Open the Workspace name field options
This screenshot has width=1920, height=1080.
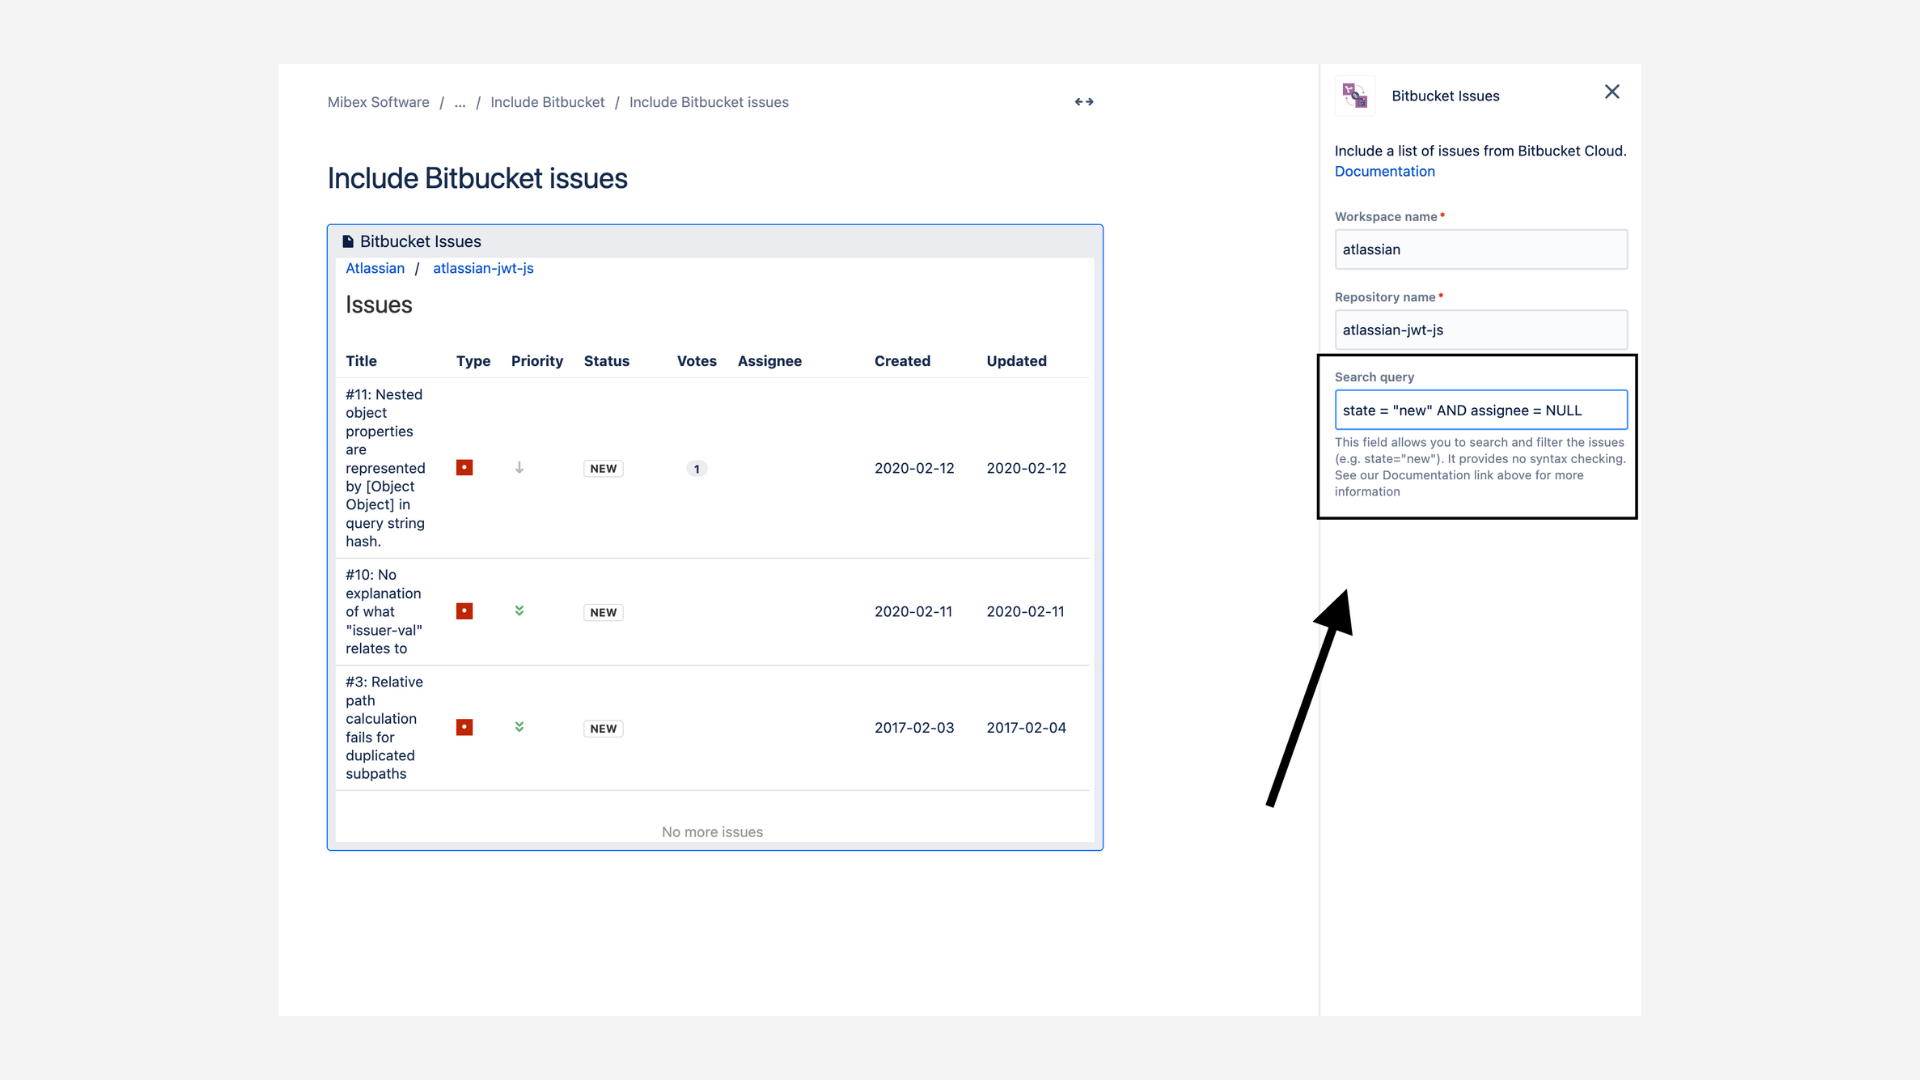pos(1481,249)
